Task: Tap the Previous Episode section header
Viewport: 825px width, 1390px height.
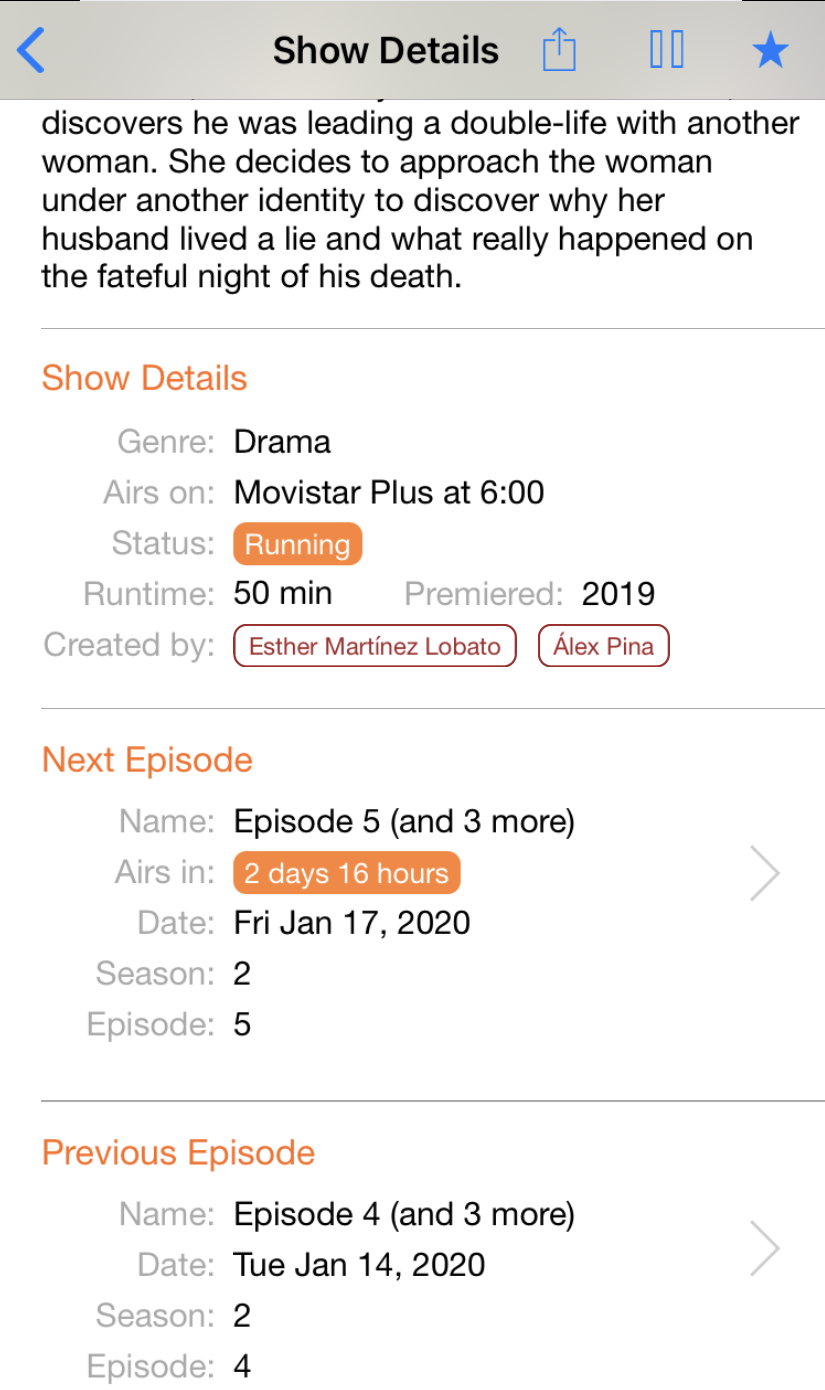Action: tap(178, 1153)
